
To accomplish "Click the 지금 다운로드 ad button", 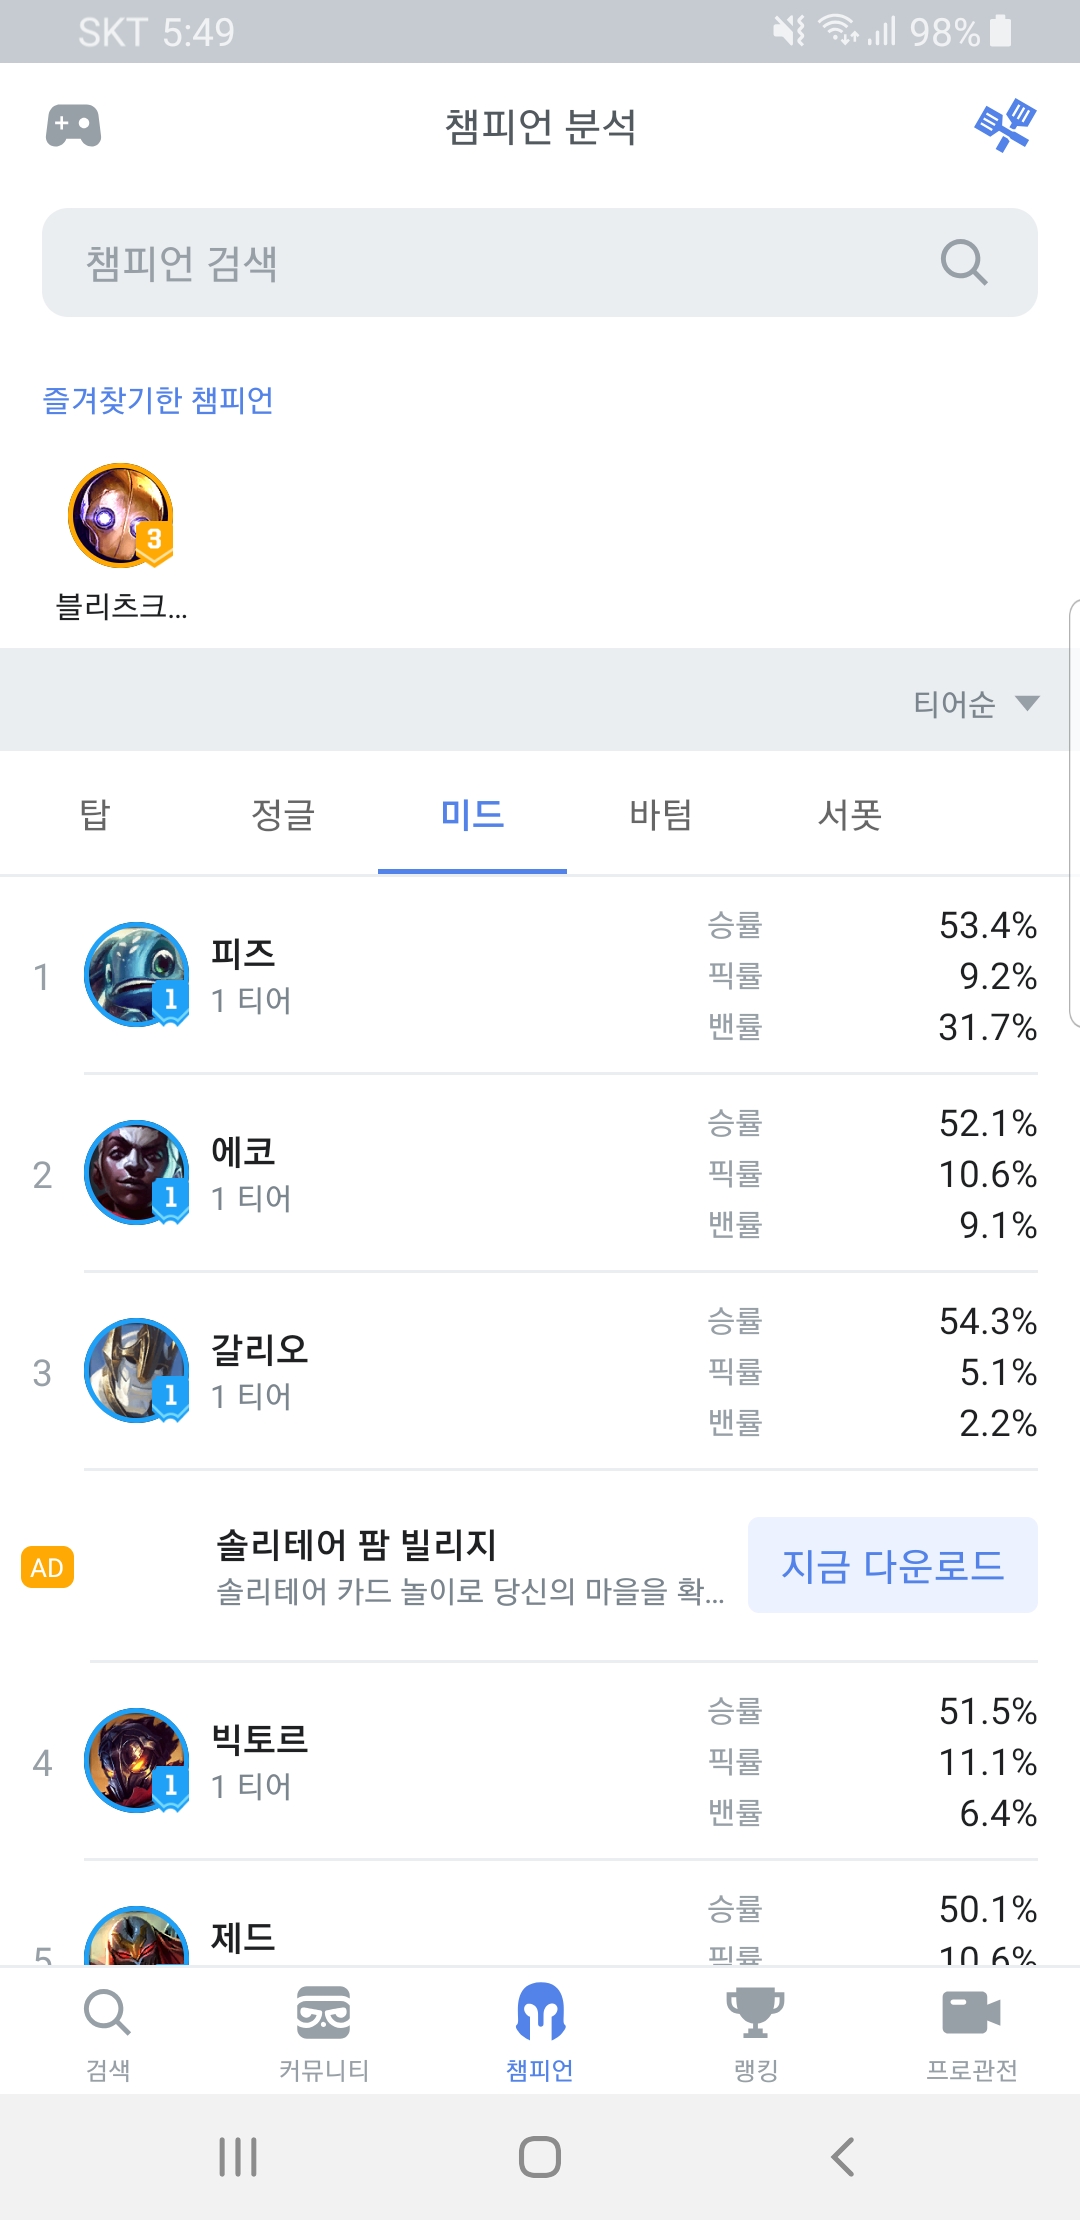I will (892, 1565).
